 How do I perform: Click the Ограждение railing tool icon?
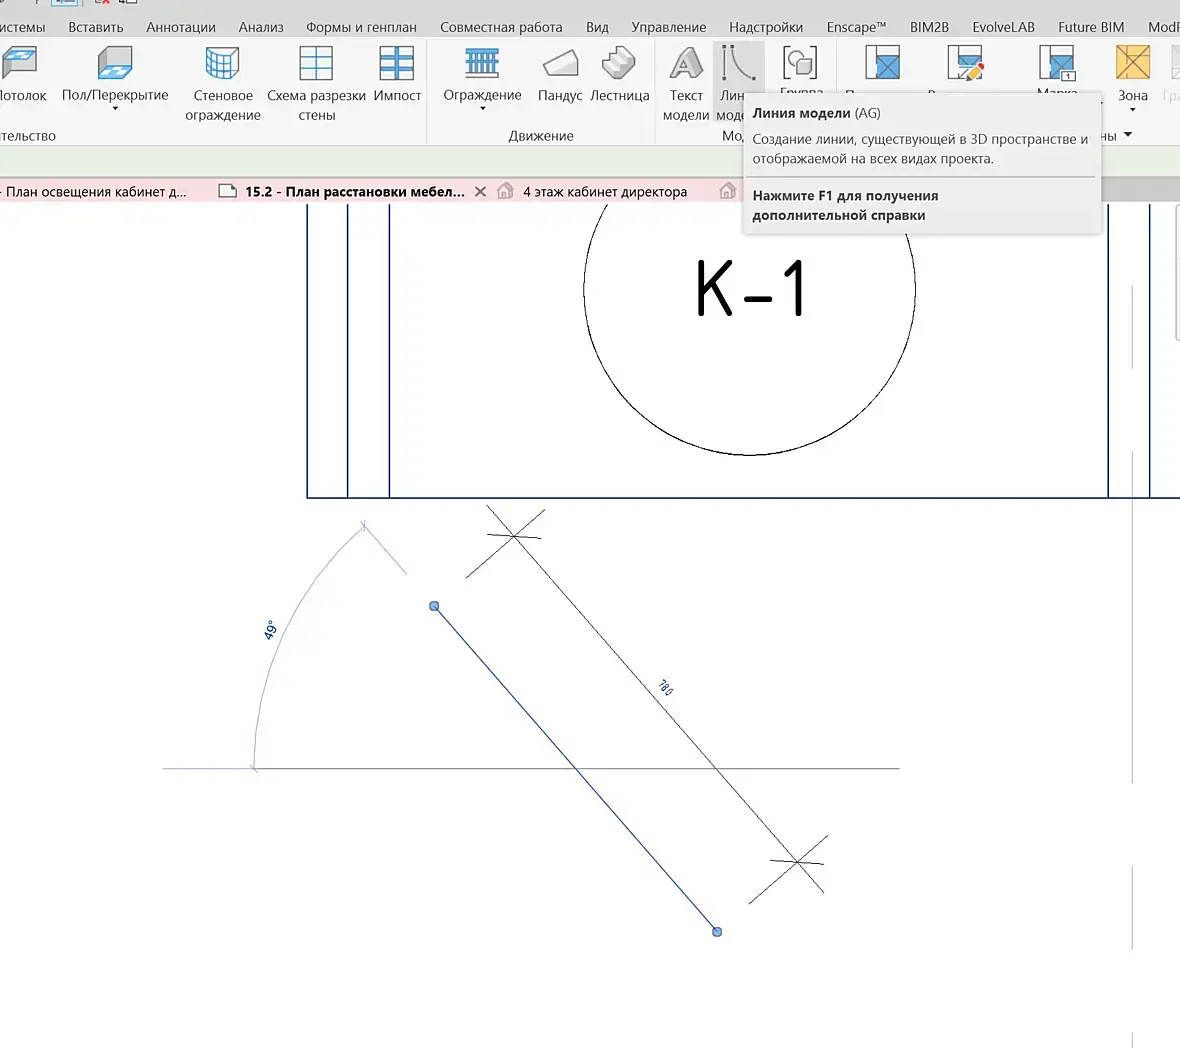[482, 63]
